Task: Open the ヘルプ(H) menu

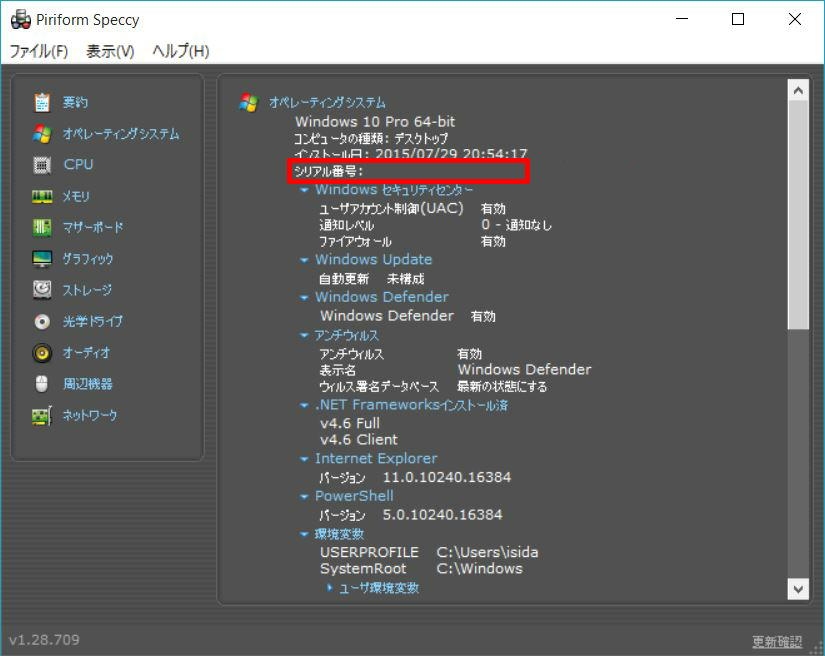Action: pyautogui.click(x=180, y=51)
